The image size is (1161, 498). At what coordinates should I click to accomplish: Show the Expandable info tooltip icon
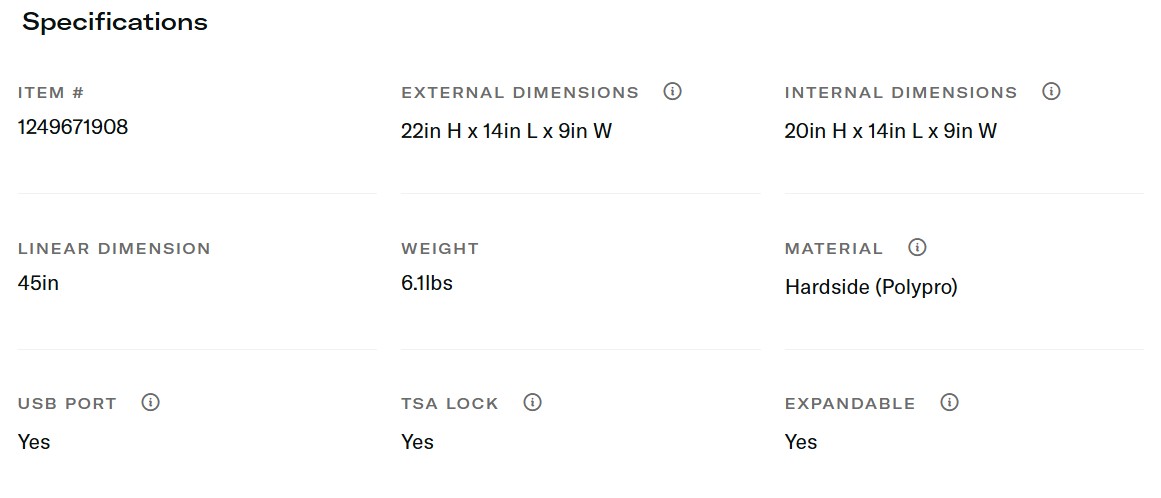pyautogui.click(x=949, y=403)
